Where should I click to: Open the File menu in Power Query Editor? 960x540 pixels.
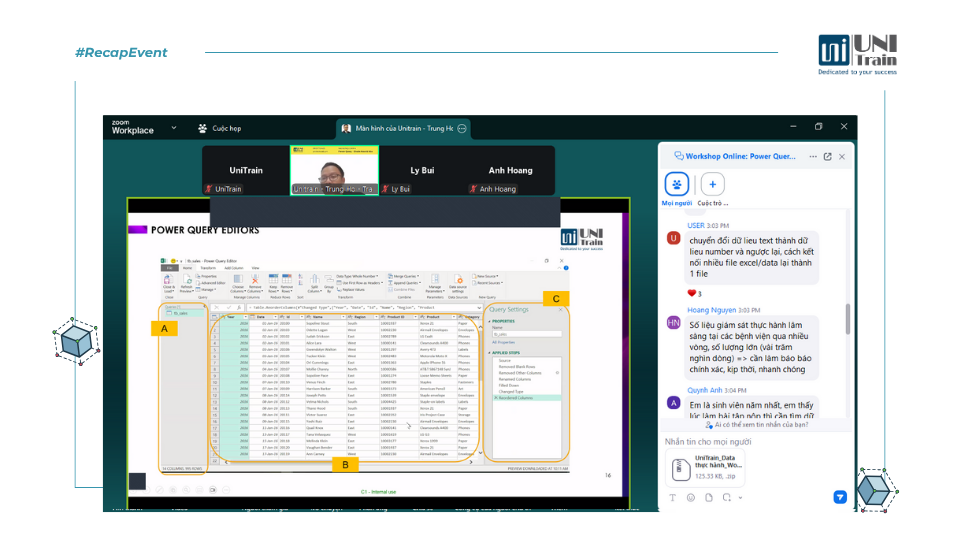click(170, 268)
